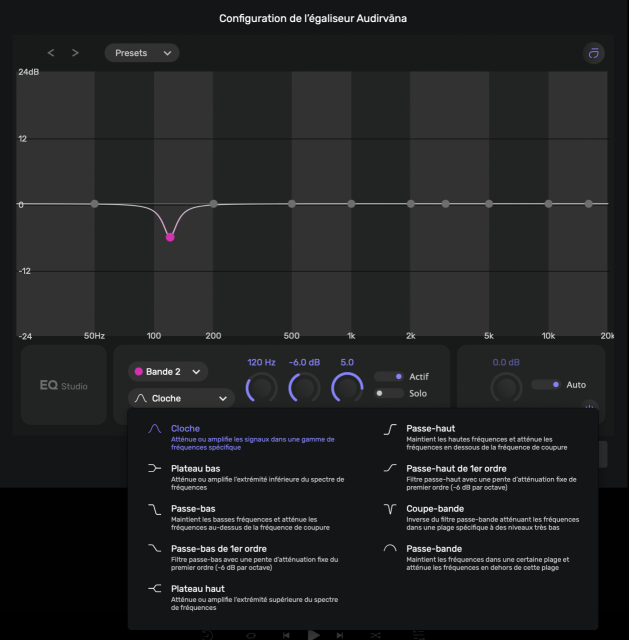
Task: Select the grey band node at 1k
Action: pyautogui.click(x=351, y=204)
